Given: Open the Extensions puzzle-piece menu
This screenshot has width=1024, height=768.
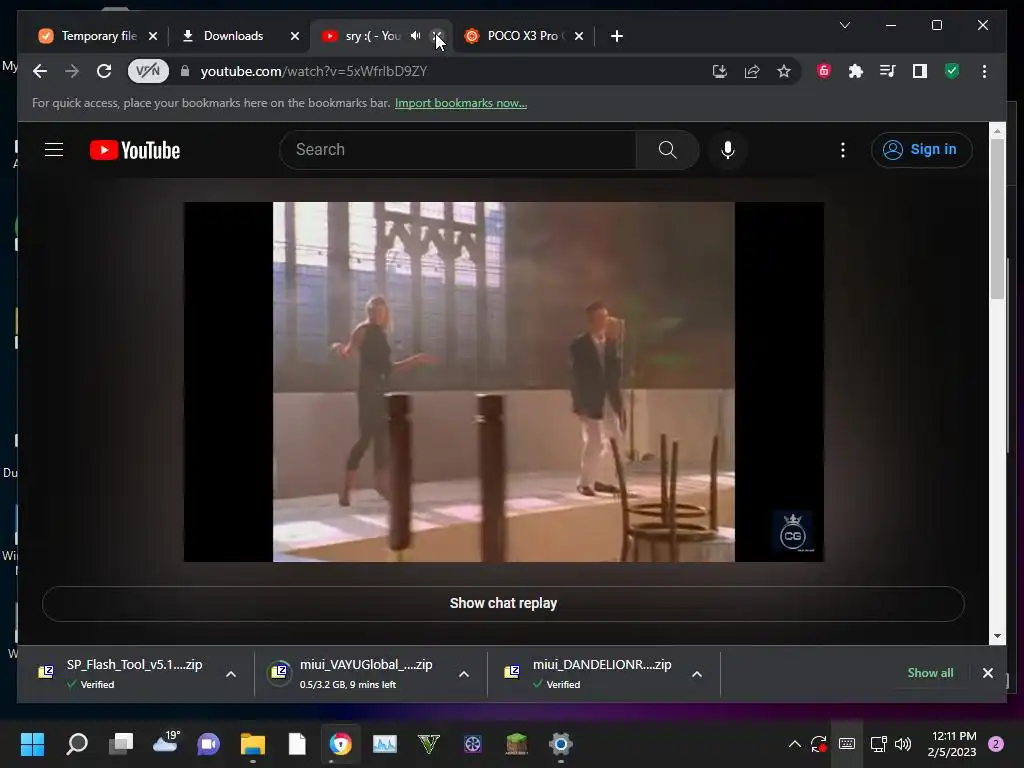Looking at the screenshot, I should tap(856, 71).
